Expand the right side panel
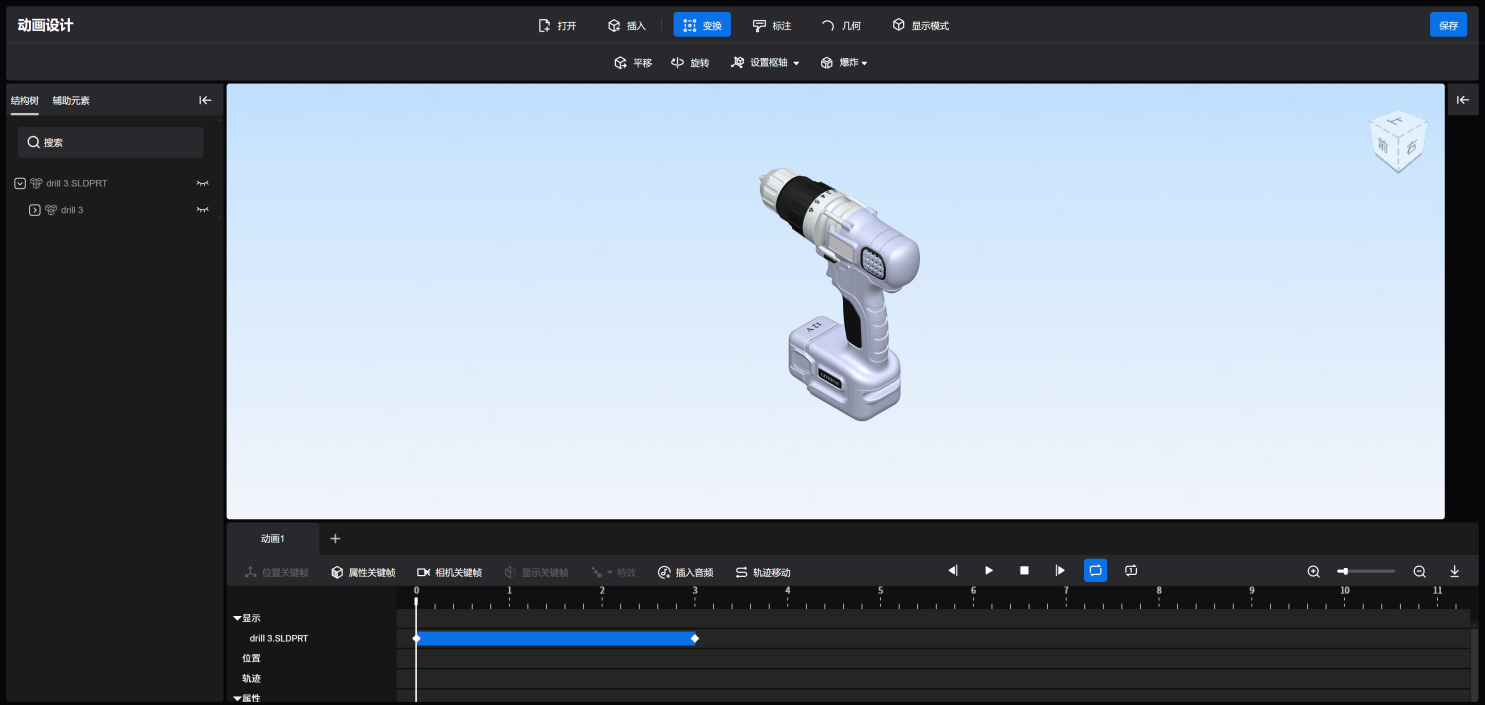The height and width of the screenshot is (705, 1485). (1463, 100)
